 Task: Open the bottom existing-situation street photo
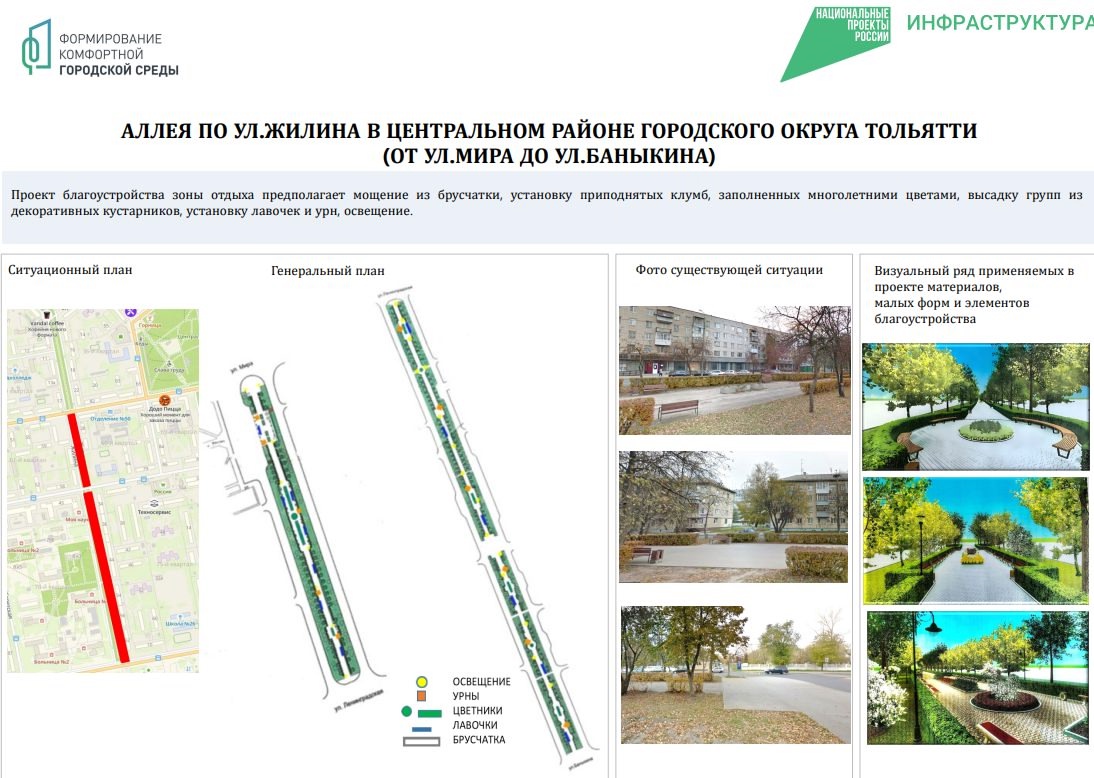click(x=734, y=674)
